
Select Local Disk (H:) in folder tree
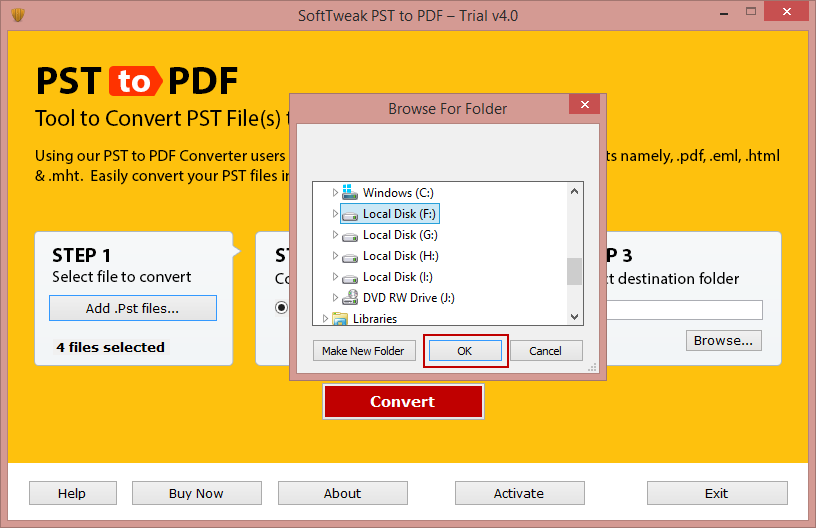tap(400, 256)
